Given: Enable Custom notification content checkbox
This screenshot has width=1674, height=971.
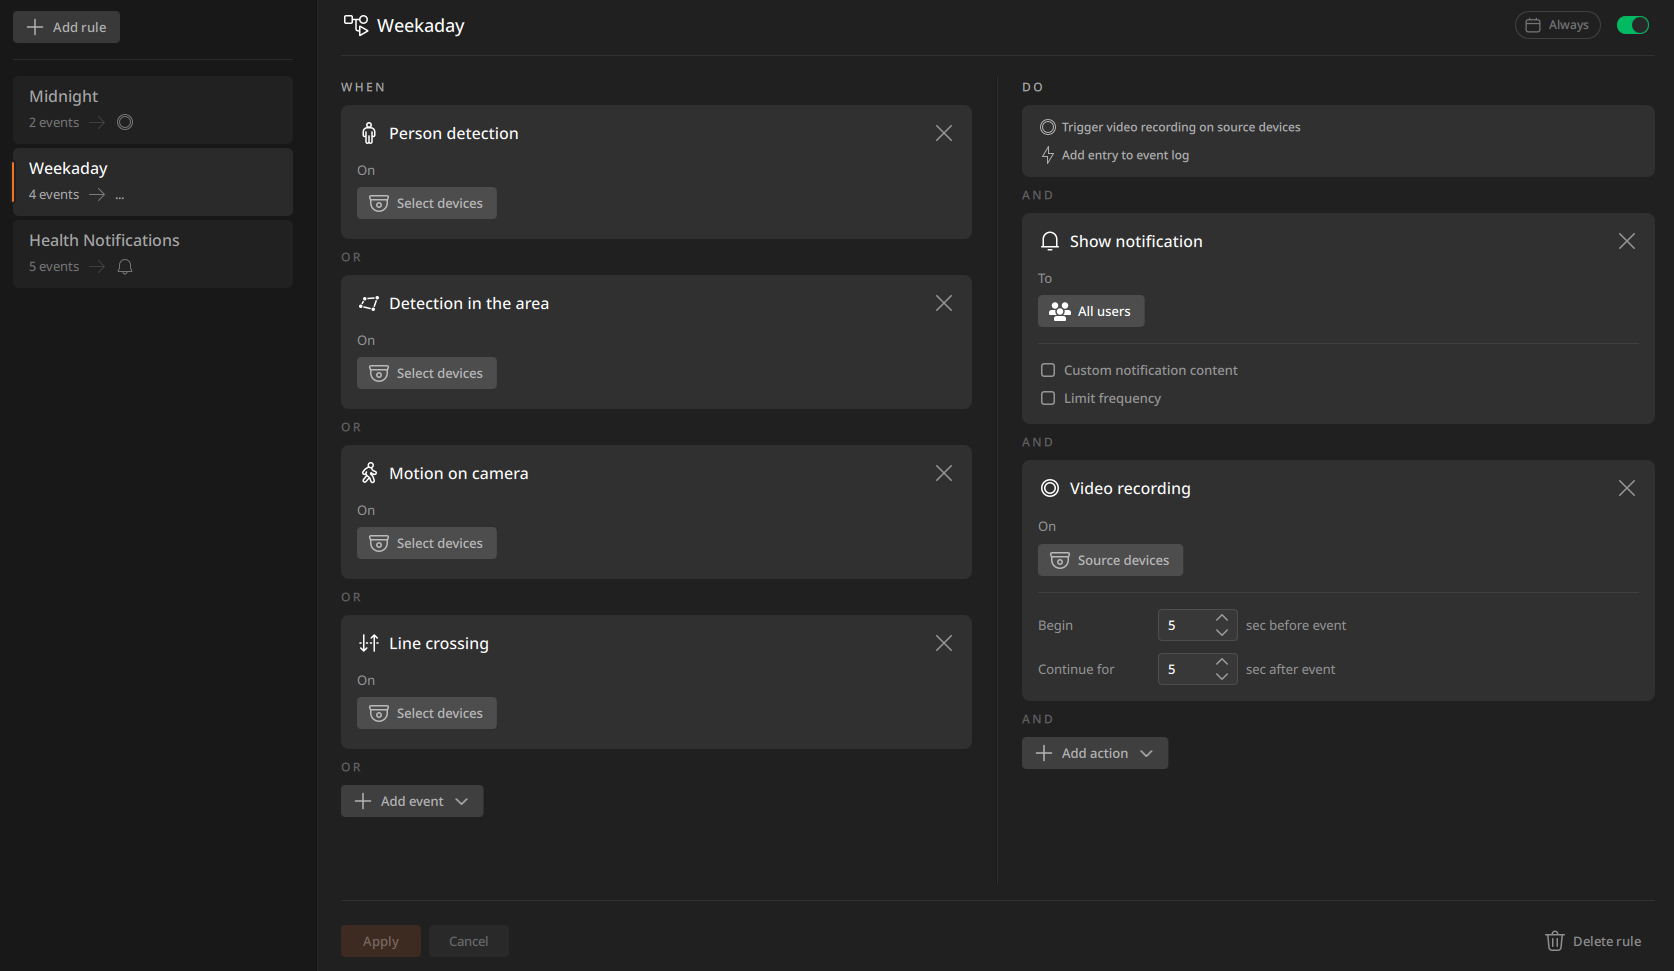Looking at the screenshot, I should [x=1048, y=370].
